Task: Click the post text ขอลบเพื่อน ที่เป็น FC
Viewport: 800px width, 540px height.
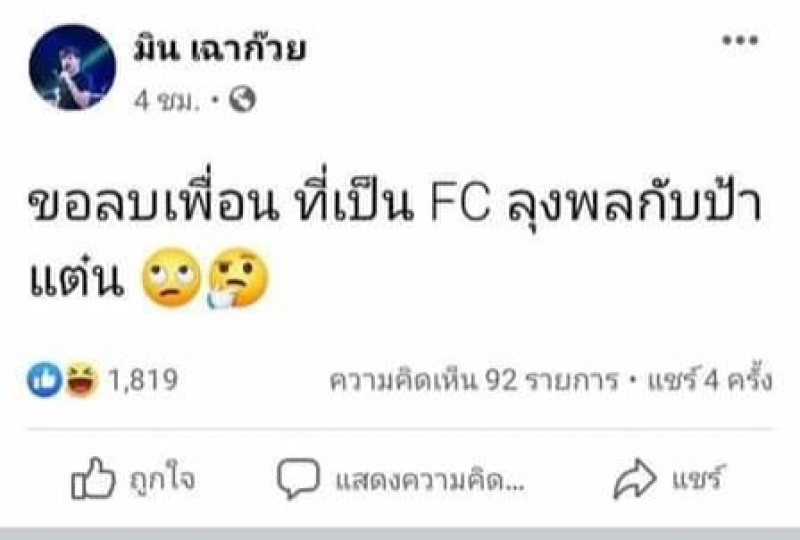Action: coord(259,205)
